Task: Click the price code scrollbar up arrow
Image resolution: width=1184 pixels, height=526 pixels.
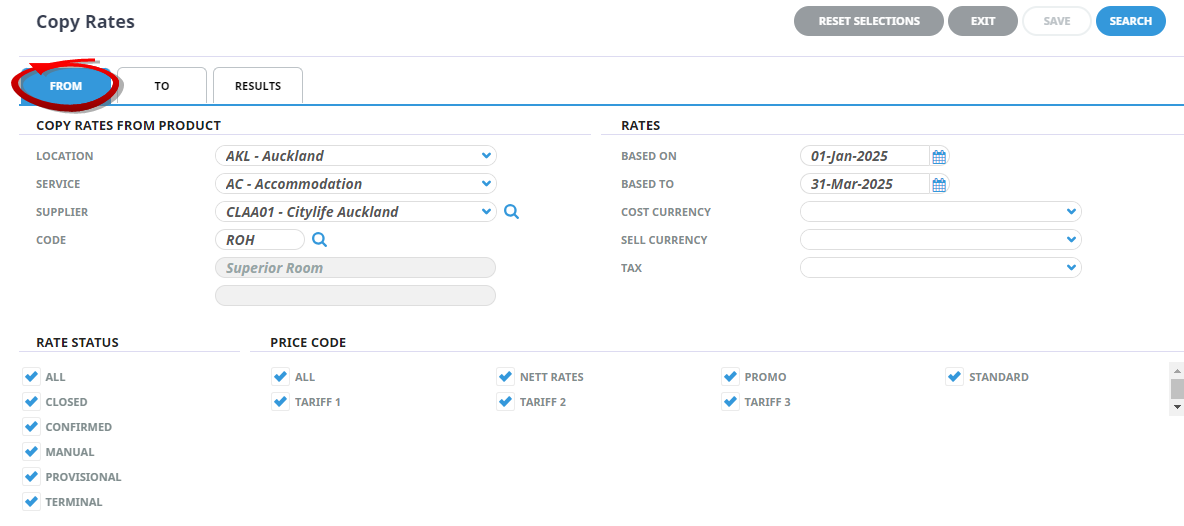Action: [x=1176, y=371]
